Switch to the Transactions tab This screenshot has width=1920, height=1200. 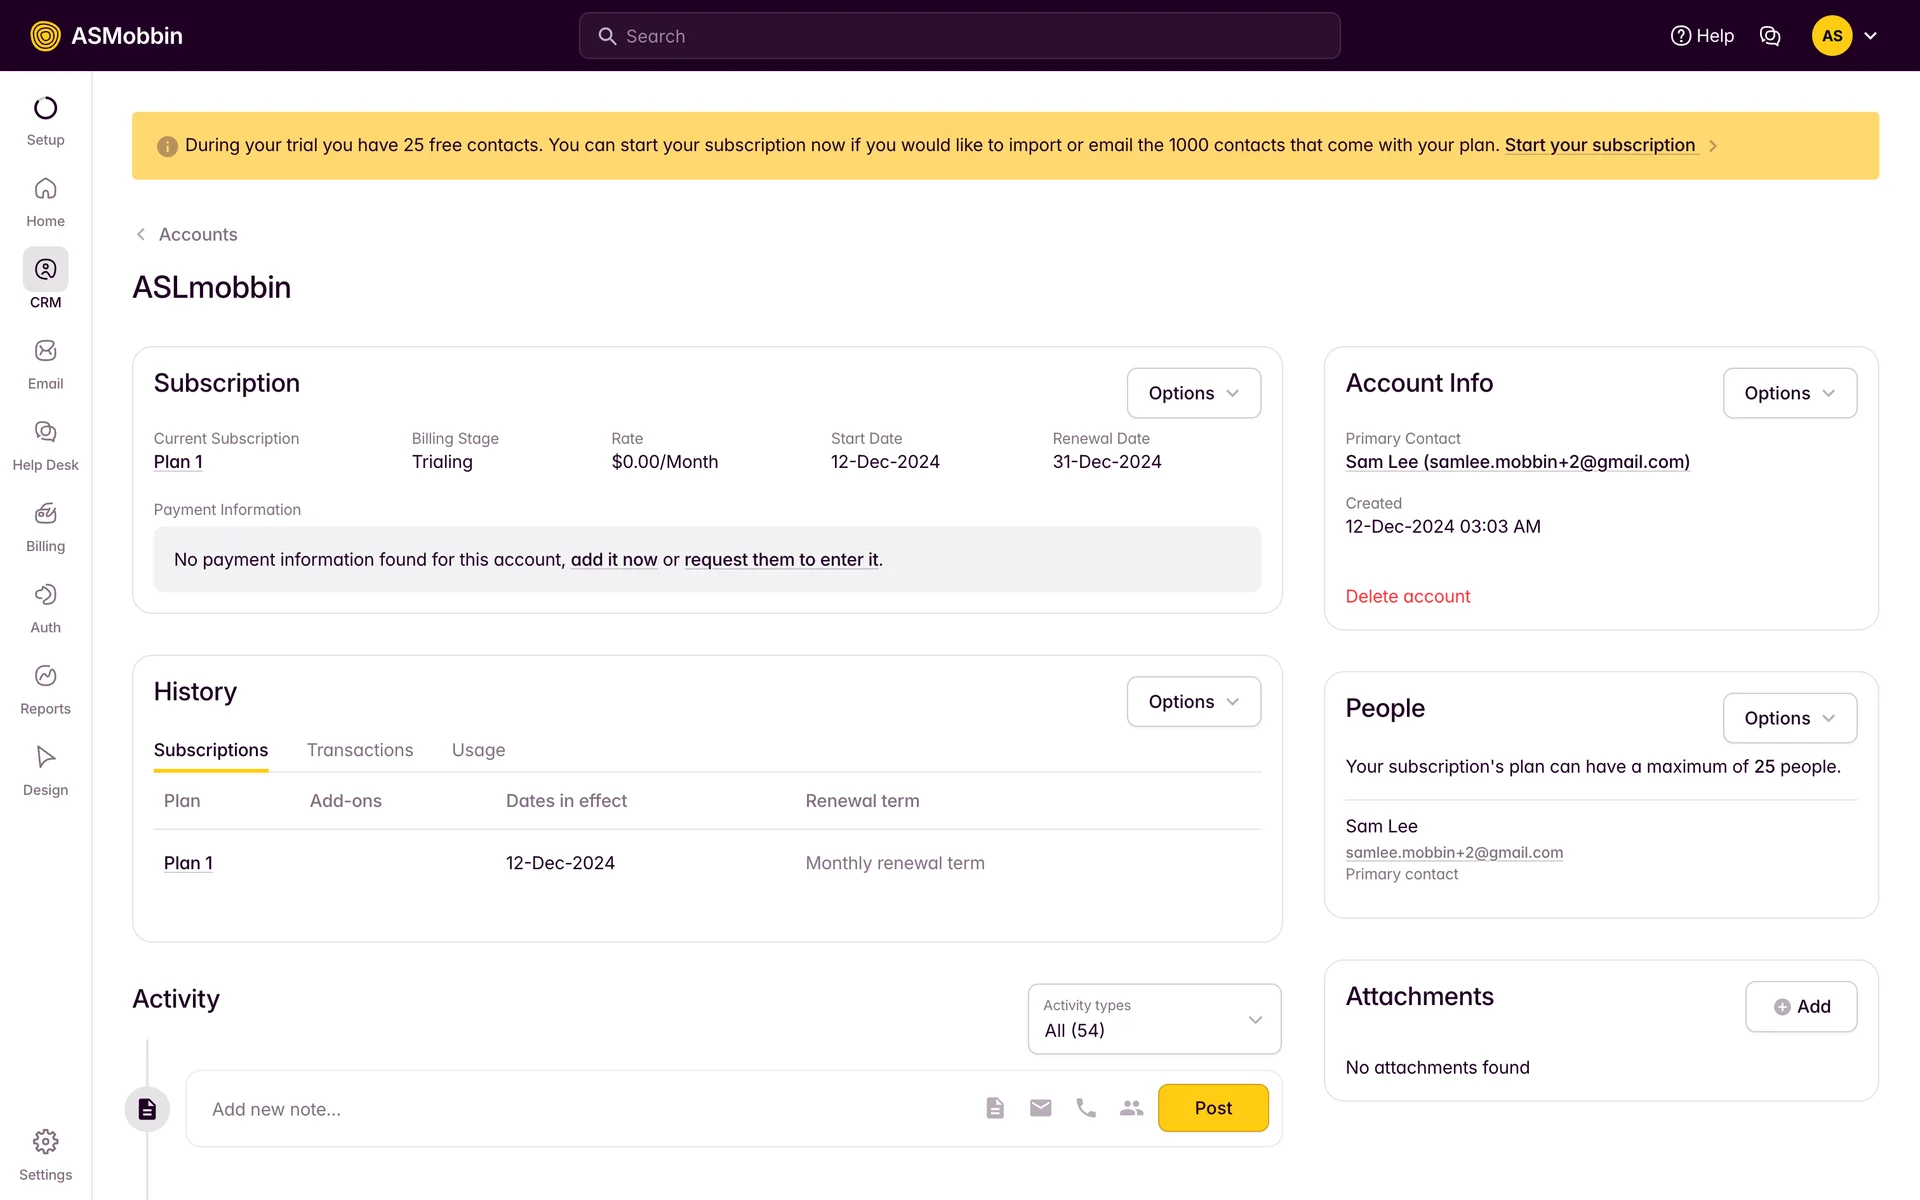point(359,750)
